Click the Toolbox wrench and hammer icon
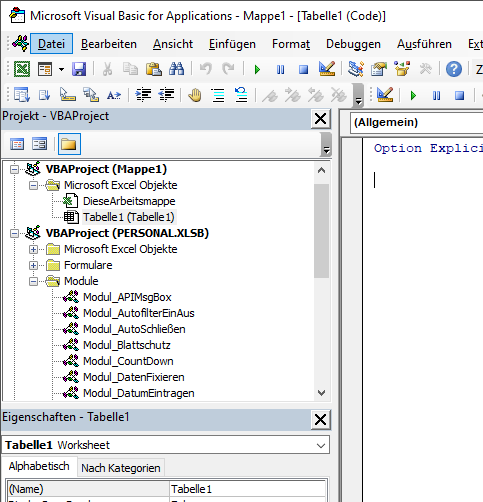This screenshot has width=483, height=502. click(425, 69)
